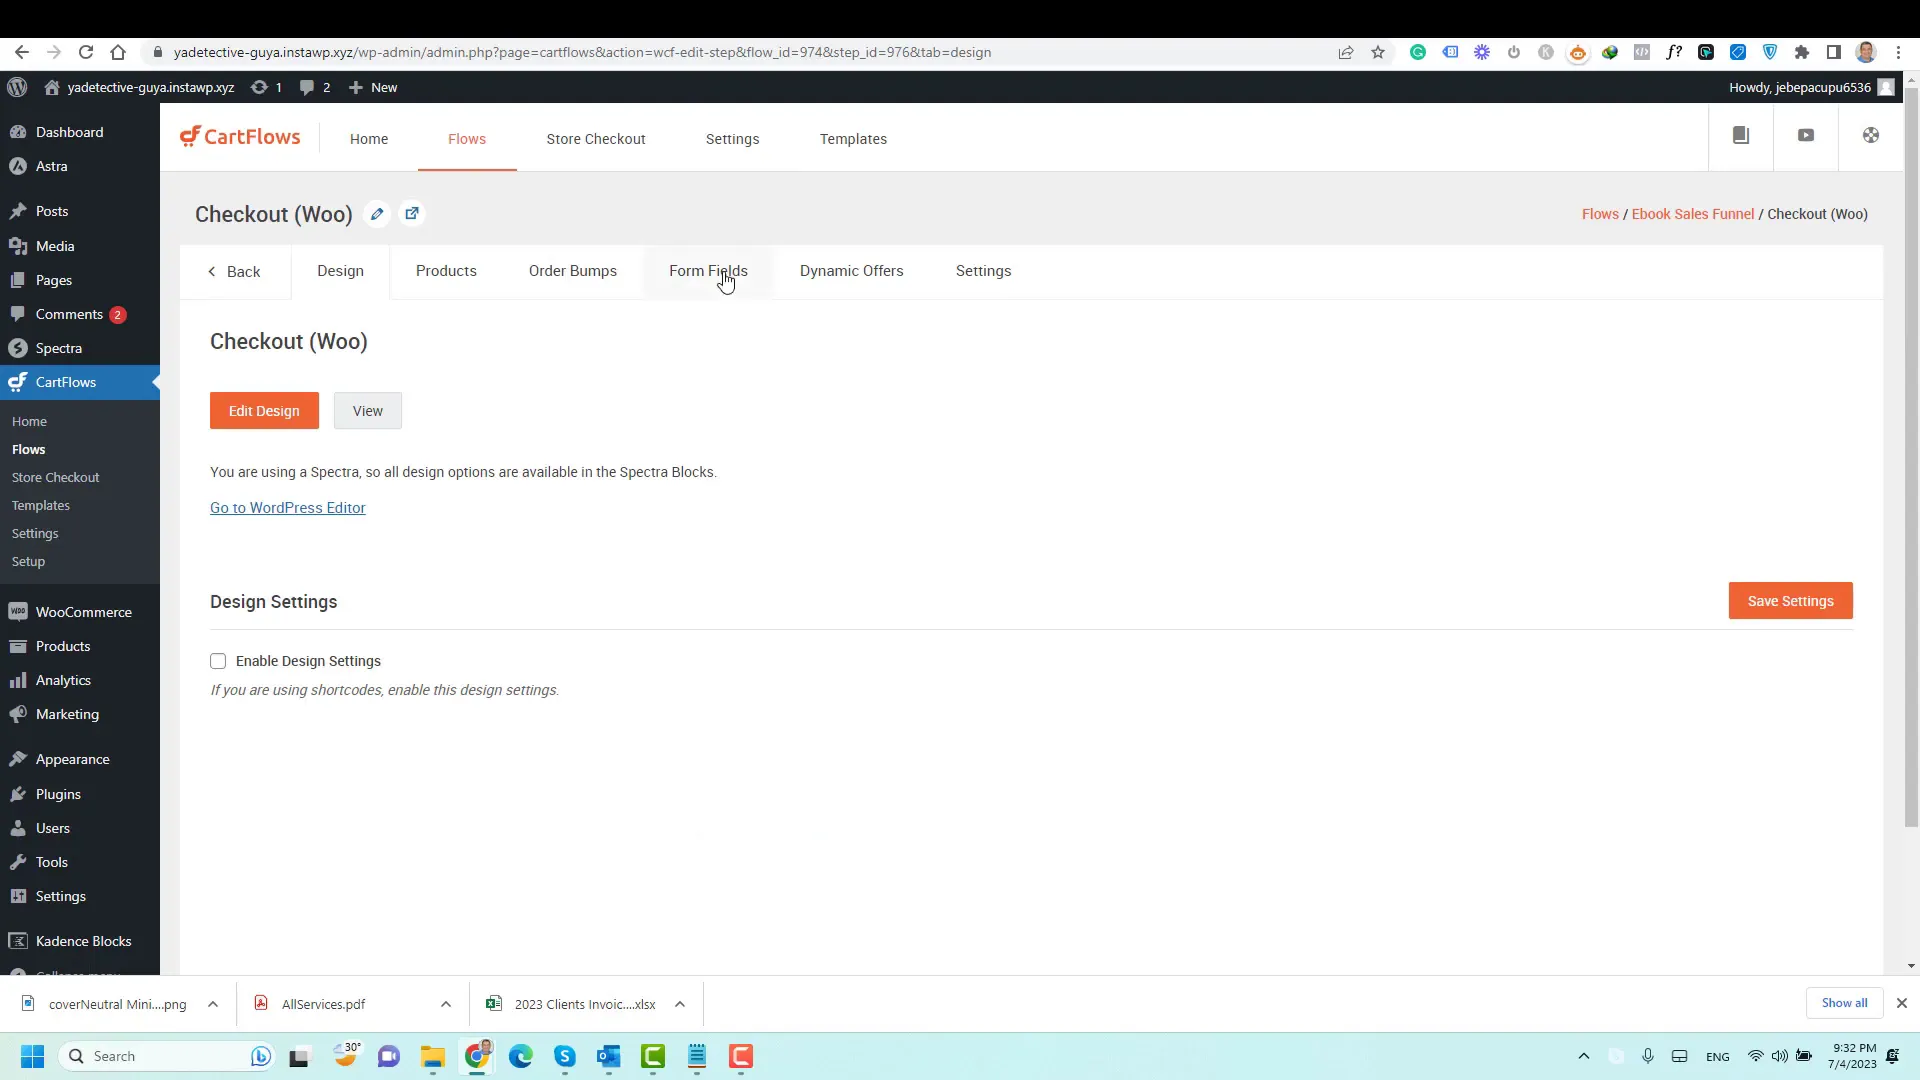Click the CartFlows video/tutorial icon
Screen dimensions: 1920x1080
(1807, 136)
